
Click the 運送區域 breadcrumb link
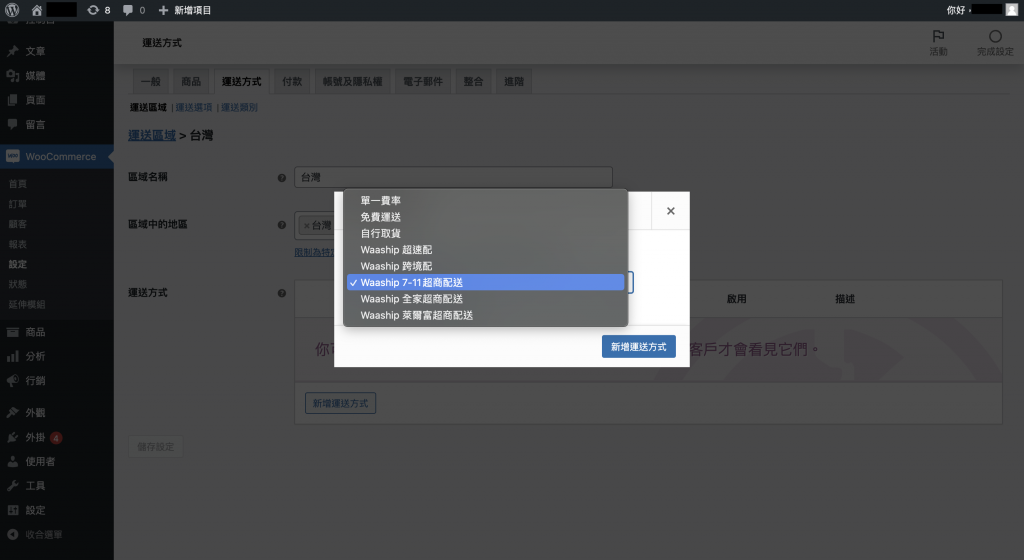pyautogui.click(x=152, y=135)
